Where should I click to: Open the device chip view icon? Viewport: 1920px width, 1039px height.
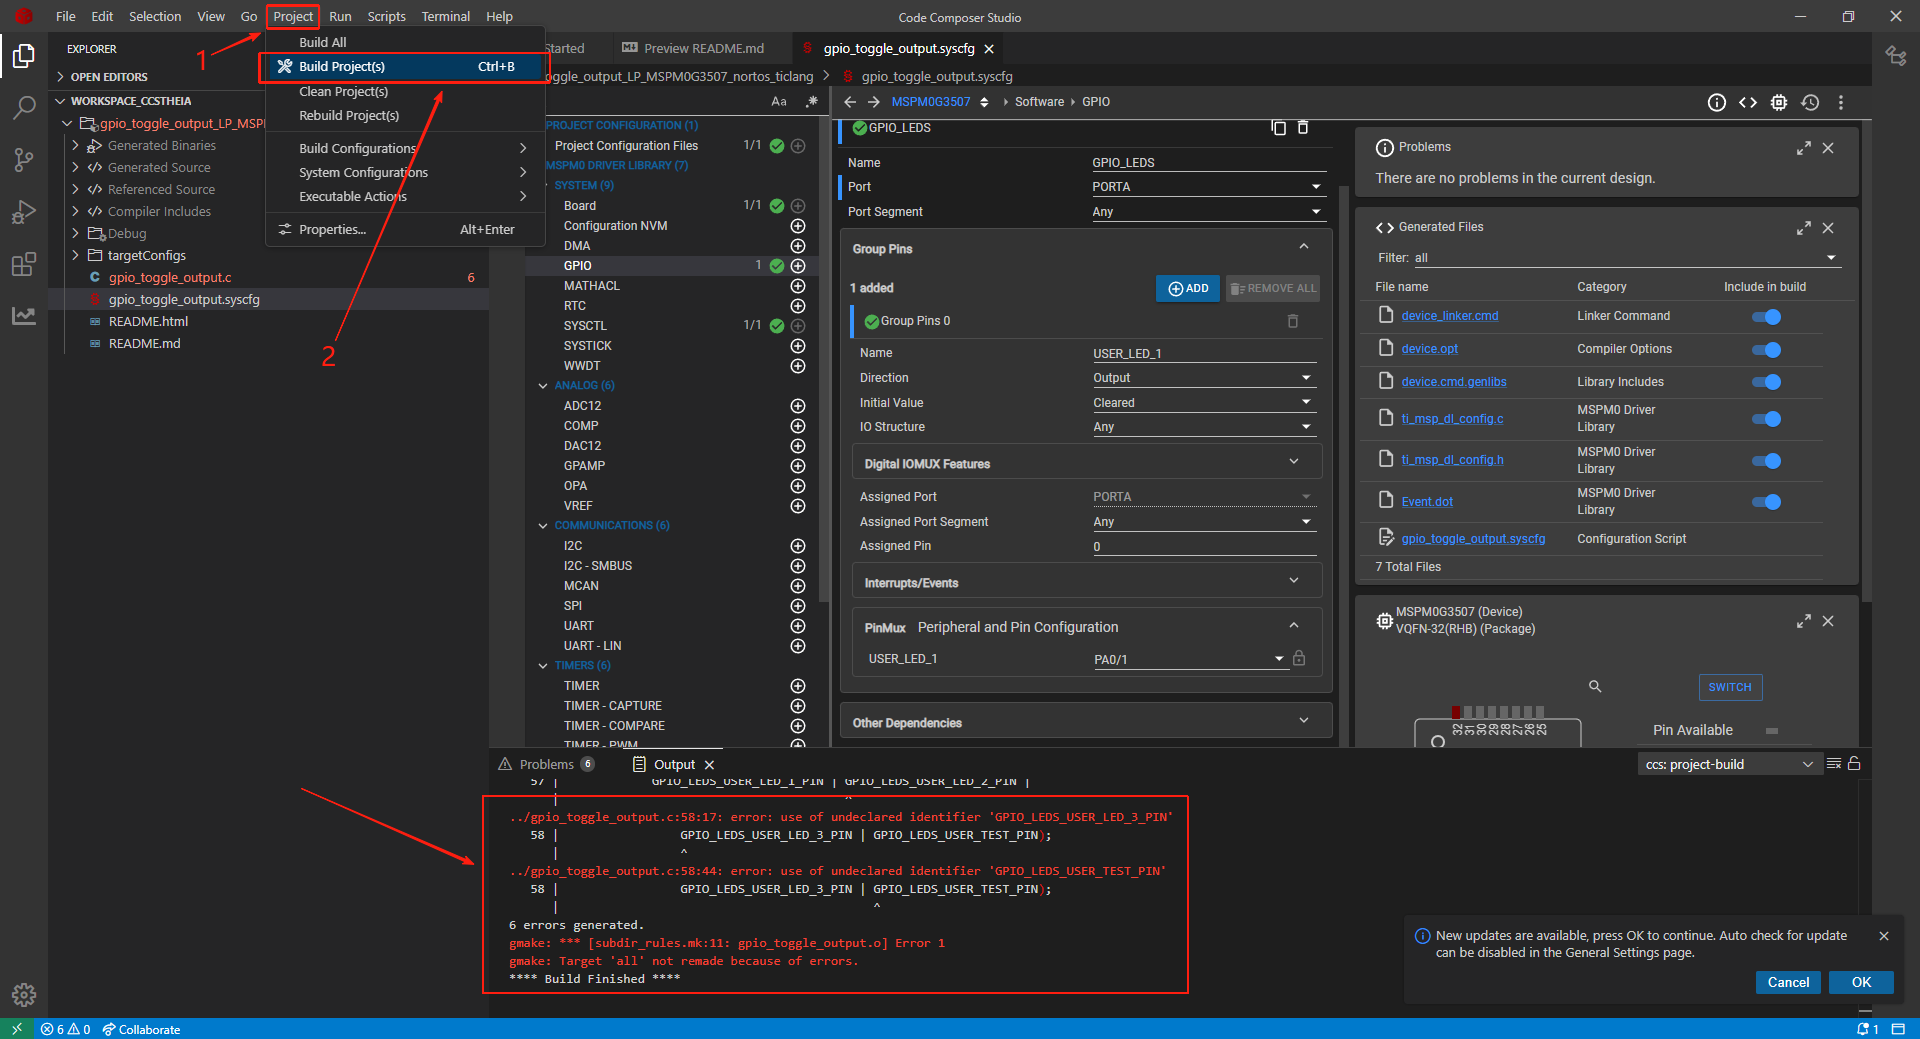click(x=1779, y=102)
